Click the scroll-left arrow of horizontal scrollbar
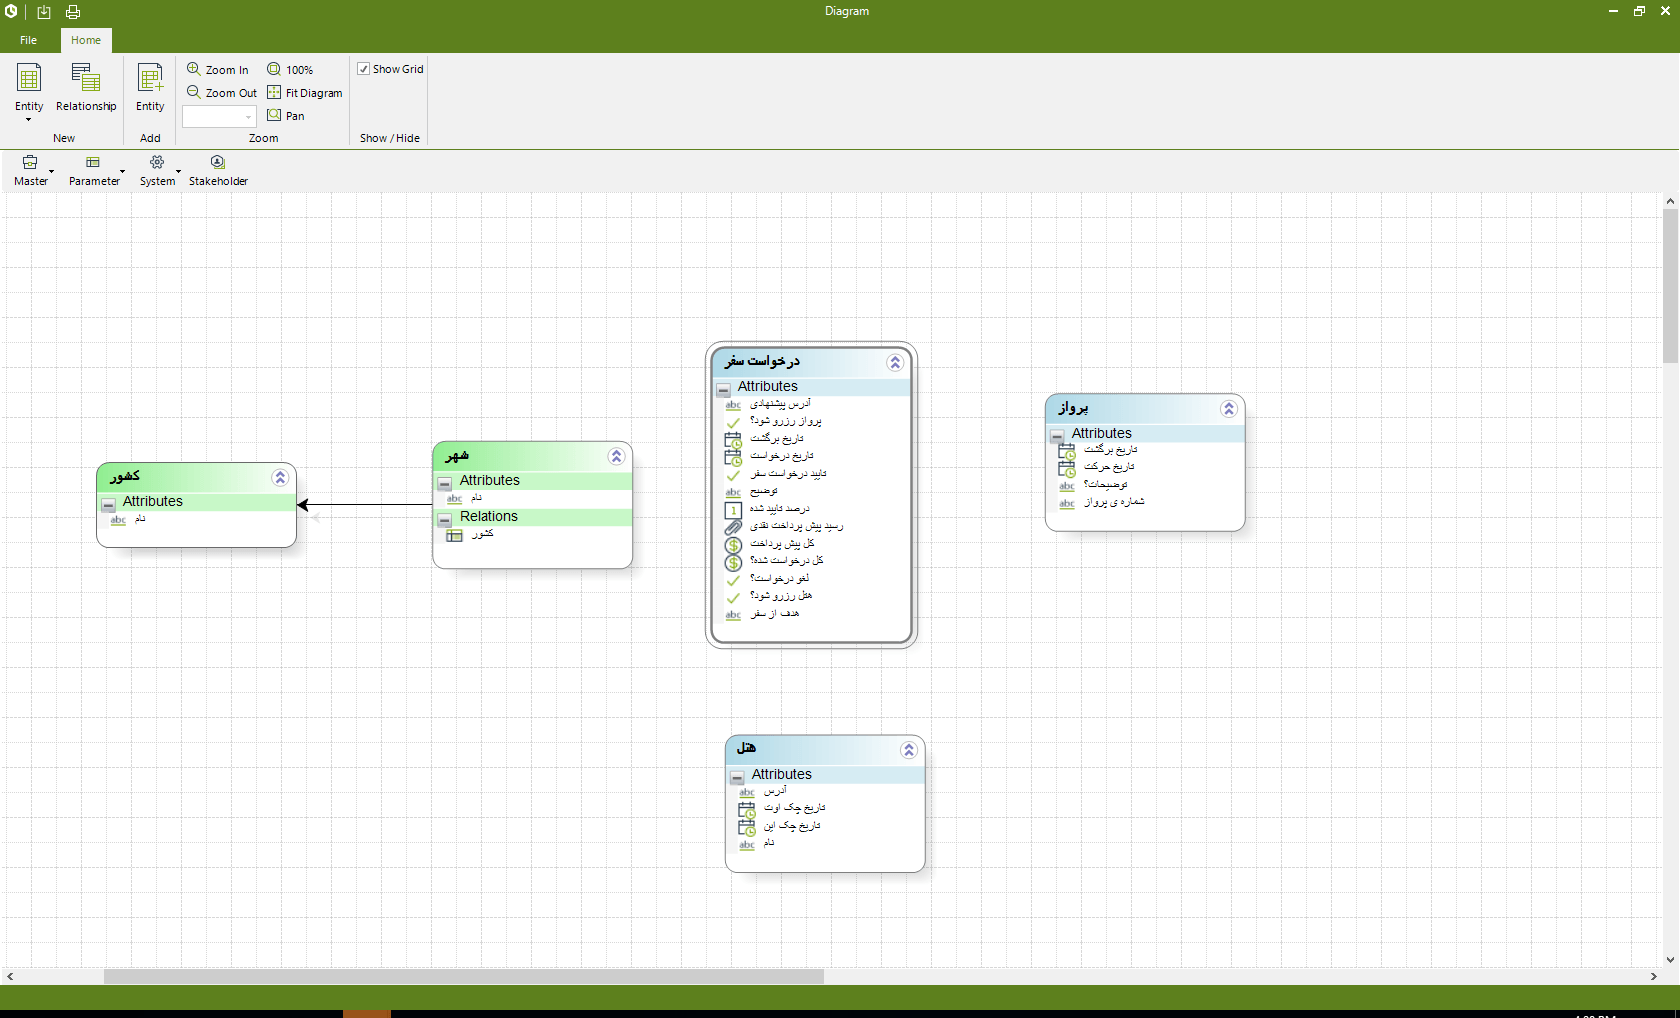The image size is (1680, 1018). point(10,976)
